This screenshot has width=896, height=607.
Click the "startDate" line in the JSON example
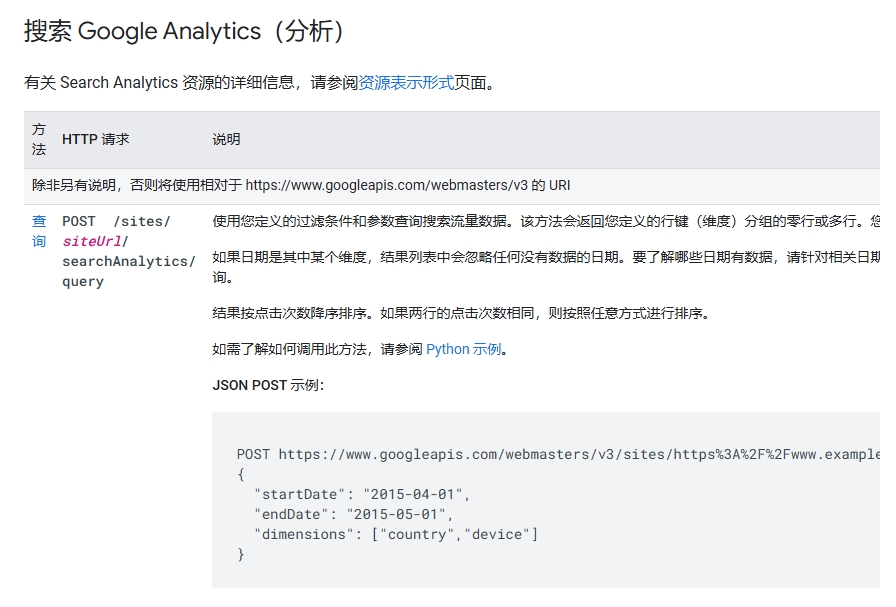tap(362, 494)
